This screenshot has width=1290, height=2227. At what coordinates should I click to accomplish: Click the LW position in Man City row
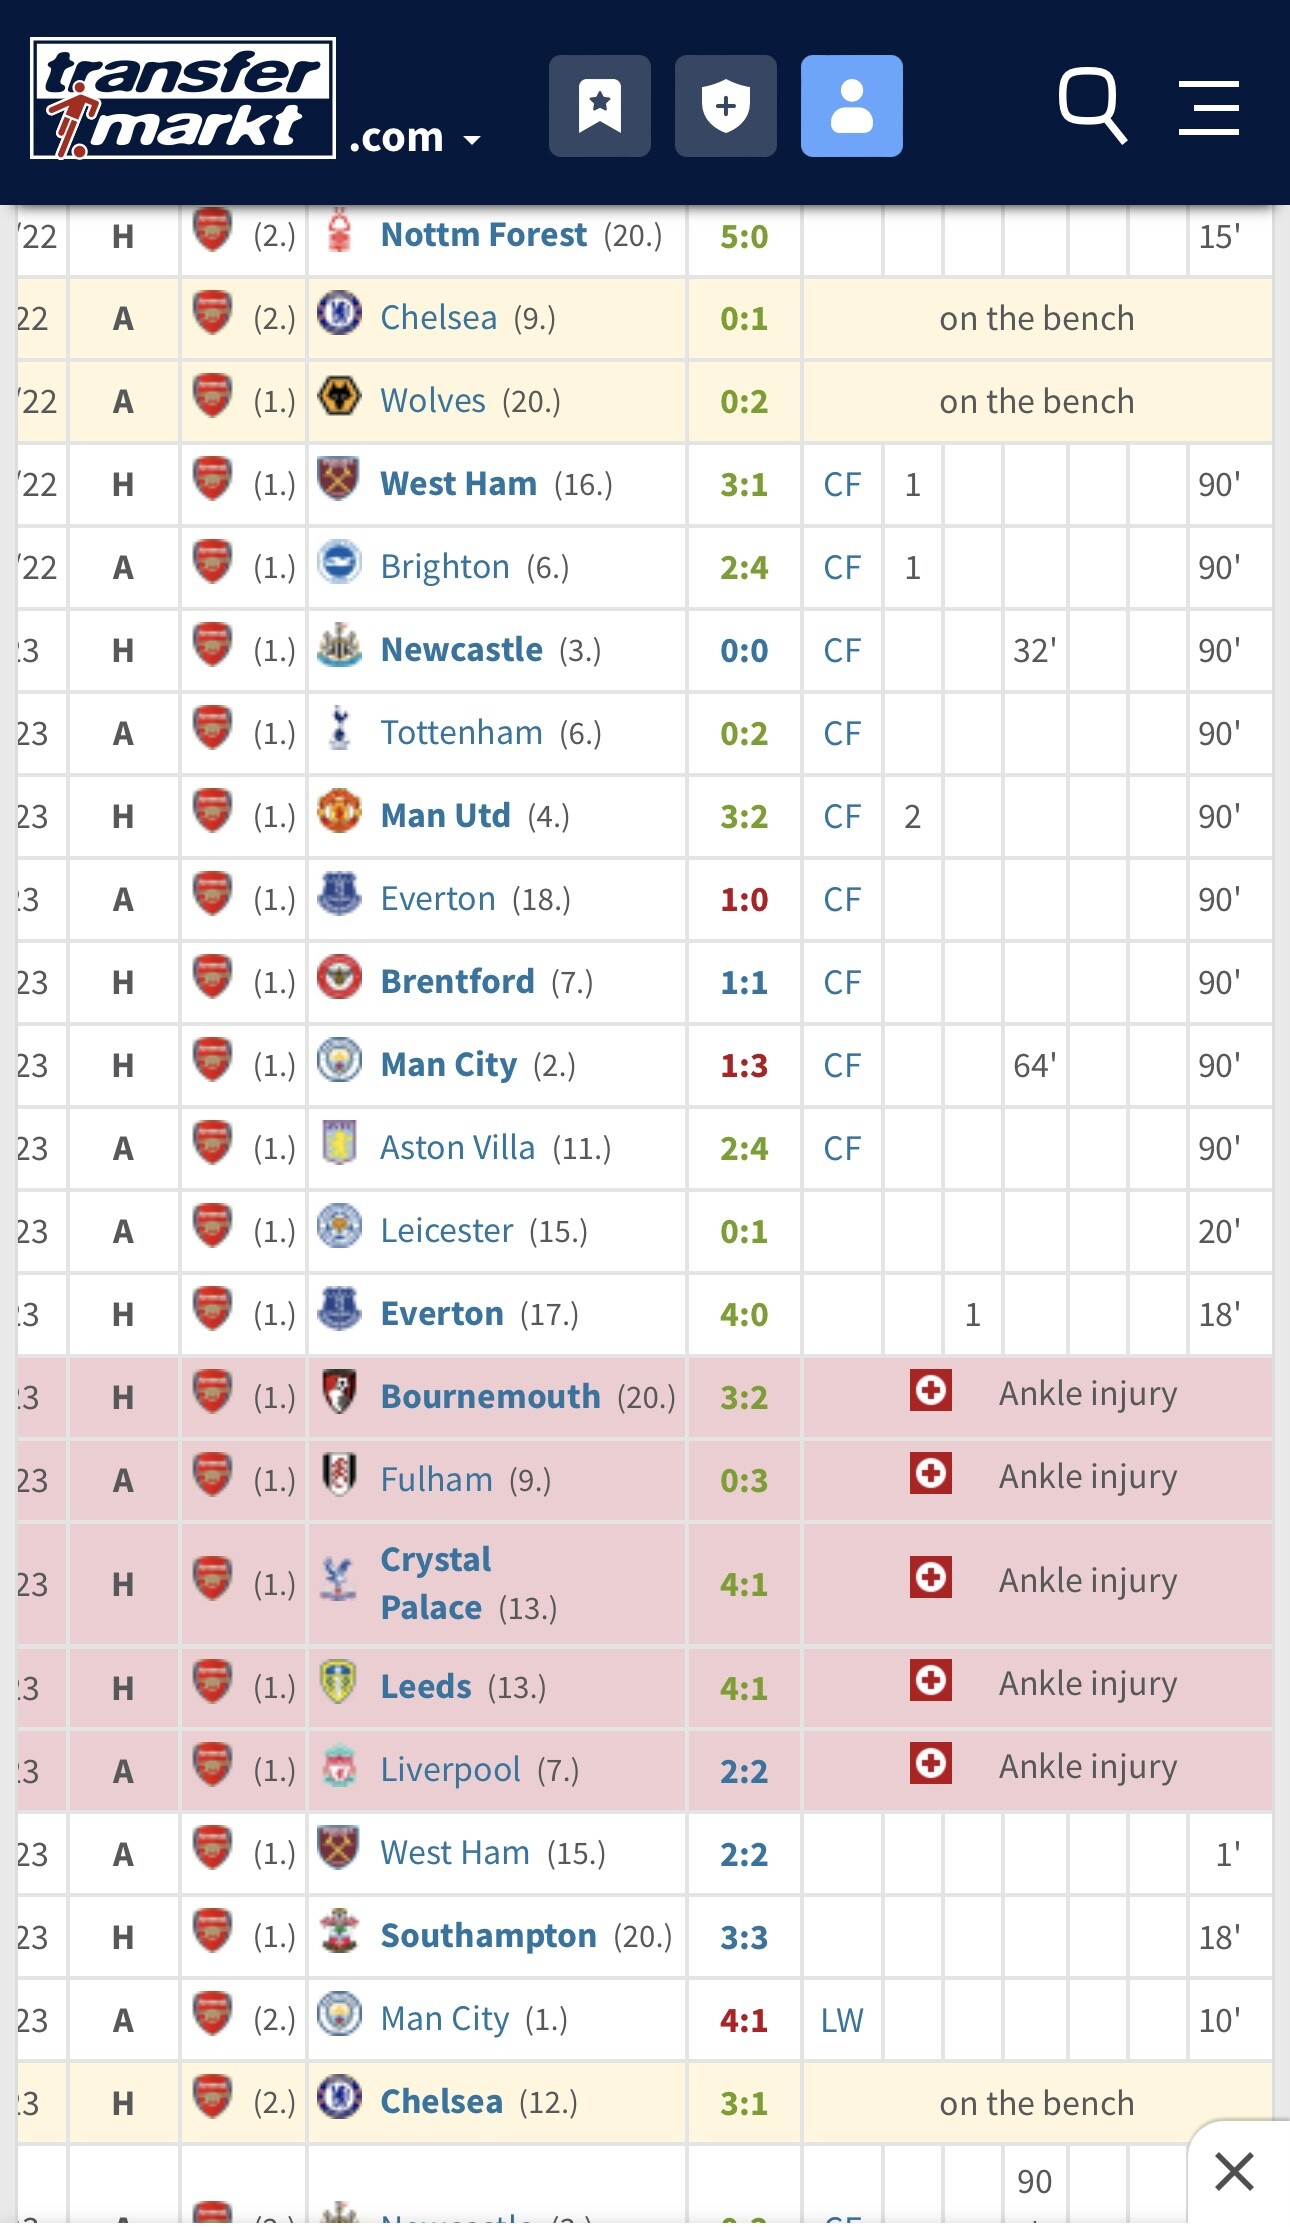click(842, 2020)
